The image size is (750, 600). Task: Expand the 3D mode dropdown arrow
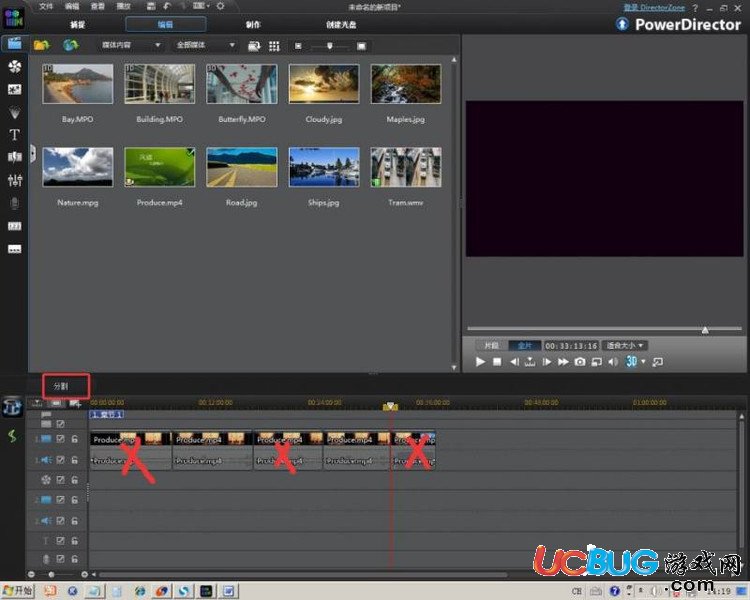643,361
